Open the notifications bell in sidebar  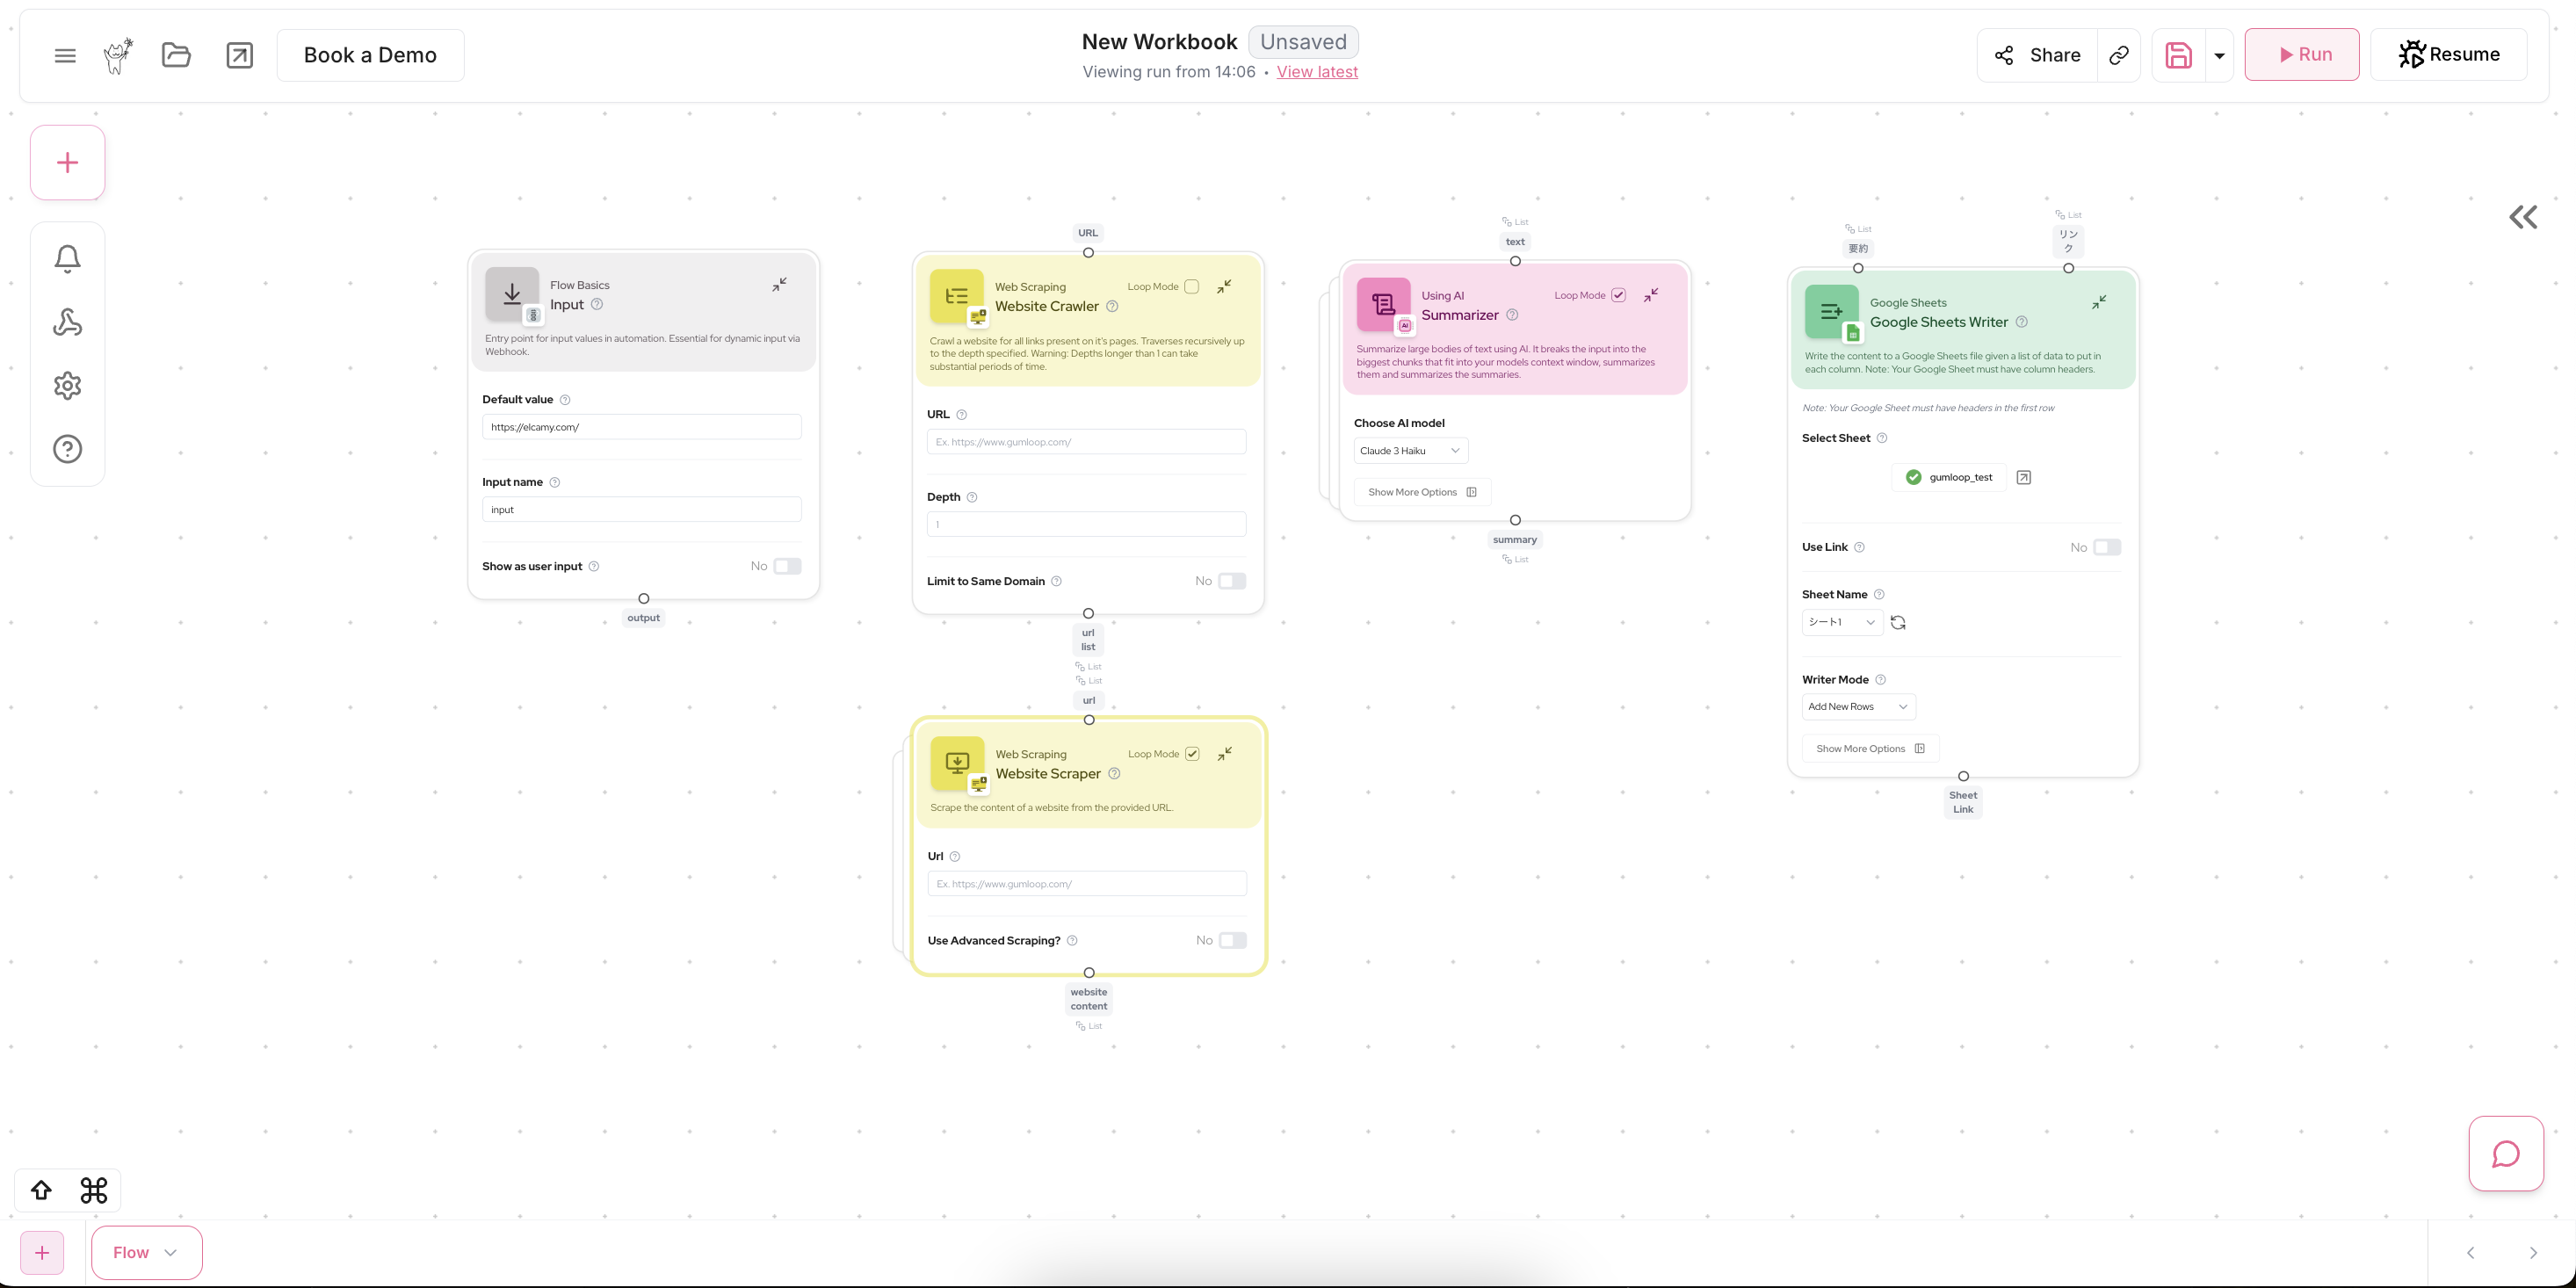pyautogui.click(x=67, y=259)
